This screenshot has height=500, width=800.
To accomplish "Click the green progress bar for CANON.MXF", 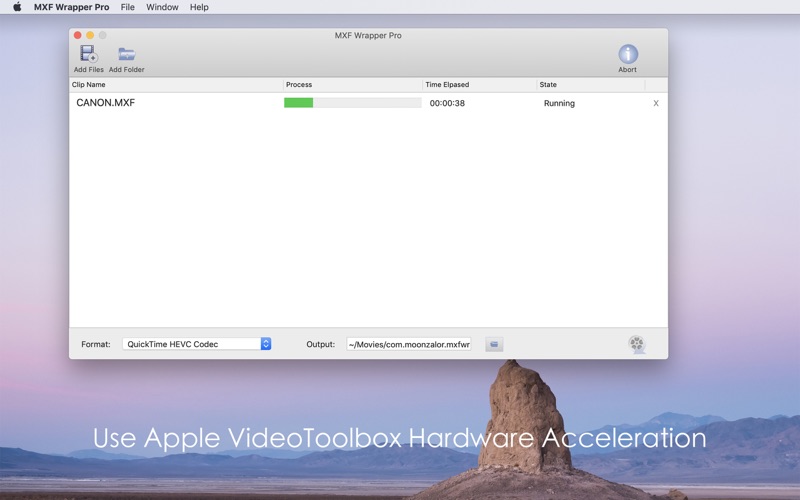I will 353,103.
